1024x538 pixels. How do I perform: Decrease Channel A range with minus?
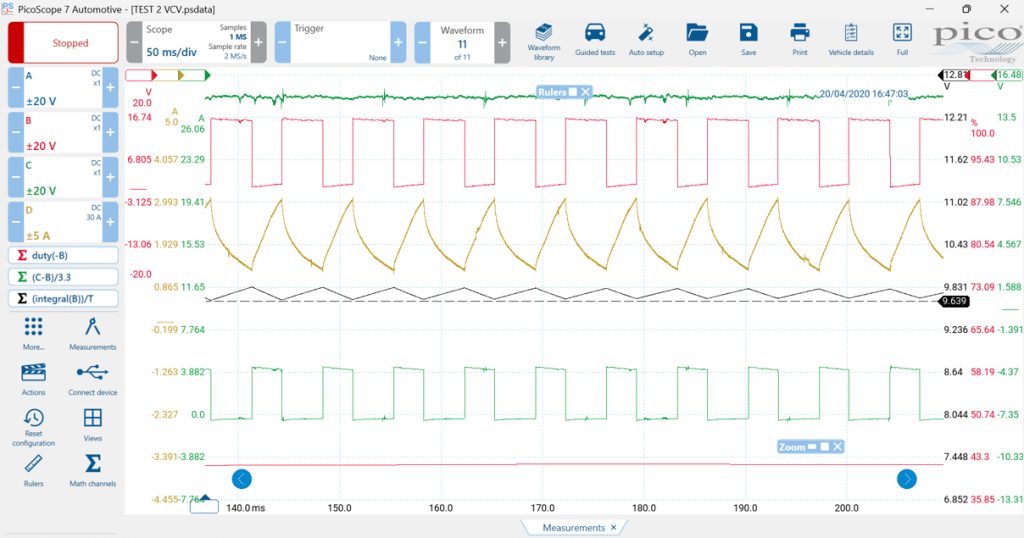pyautogui.click(x=16, y=87)
